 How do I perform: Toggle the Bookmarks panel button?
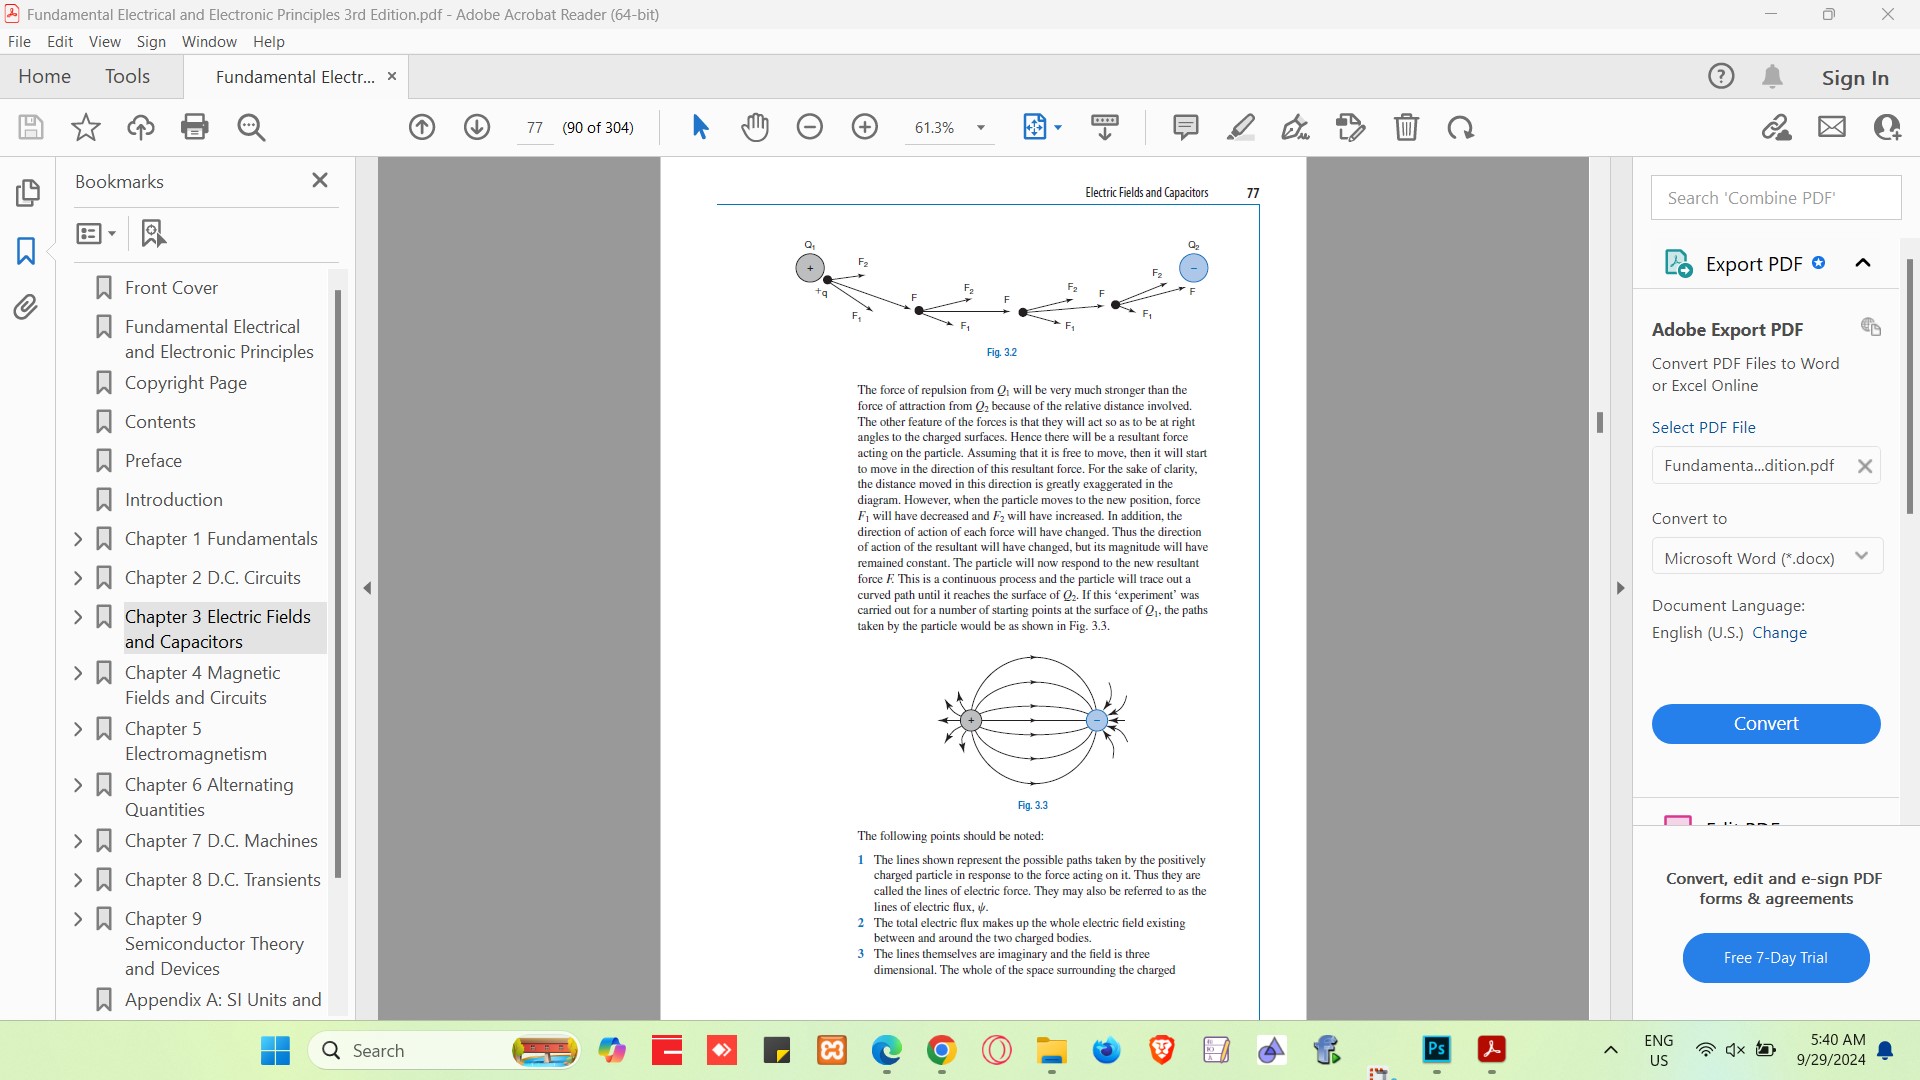(27, 250)
